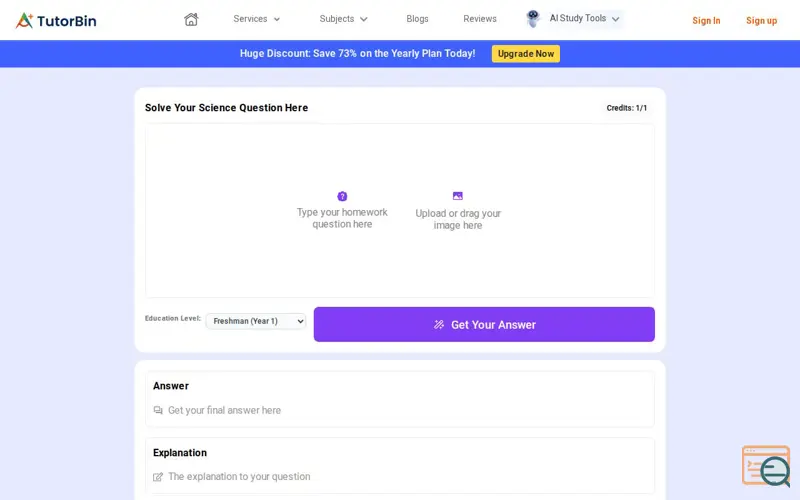800x500 pixels.
Task: Open the floating search assistant icon
Action: coord(766,466)
